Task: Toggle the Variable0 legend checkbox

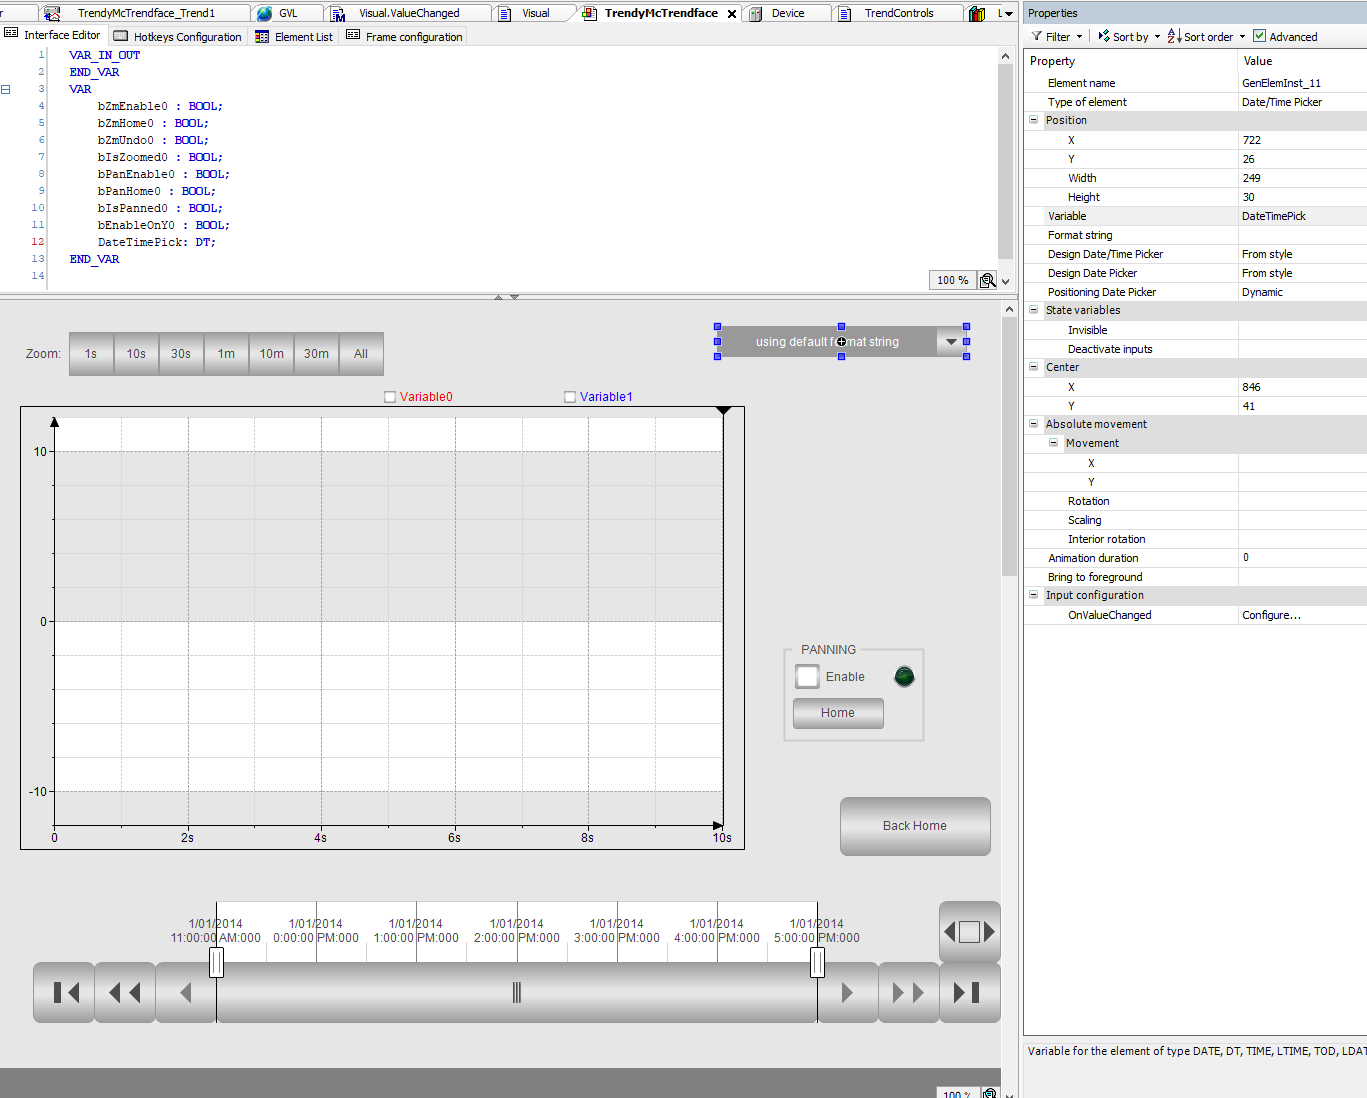Action: click(390, 397)
